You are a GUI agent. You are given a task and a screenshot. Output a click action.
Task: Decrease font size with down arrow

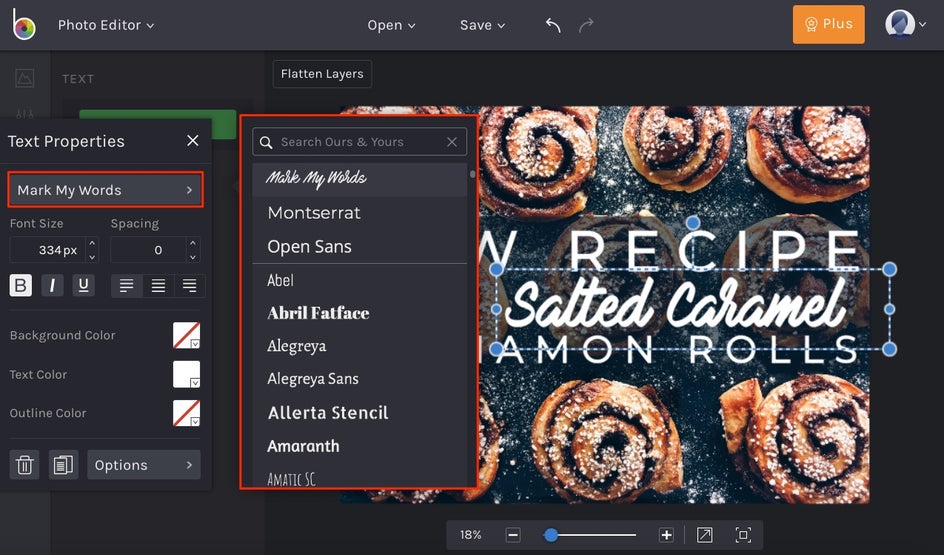[92, 257]
